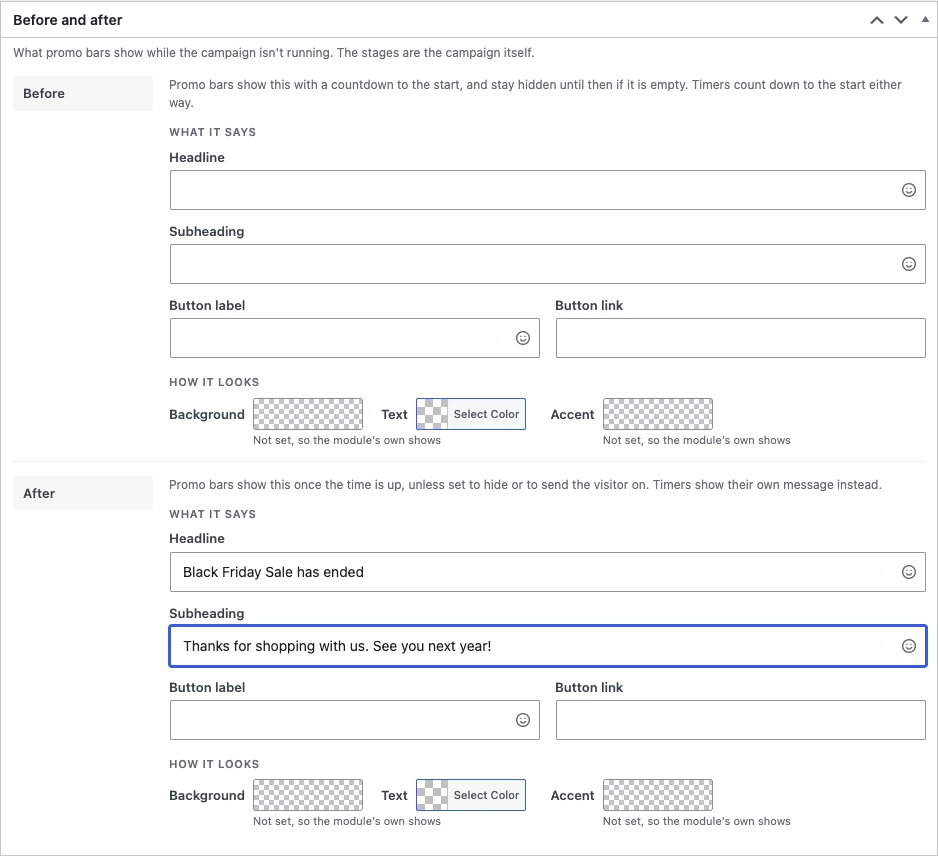Select the After section tab

click(83, 494)
